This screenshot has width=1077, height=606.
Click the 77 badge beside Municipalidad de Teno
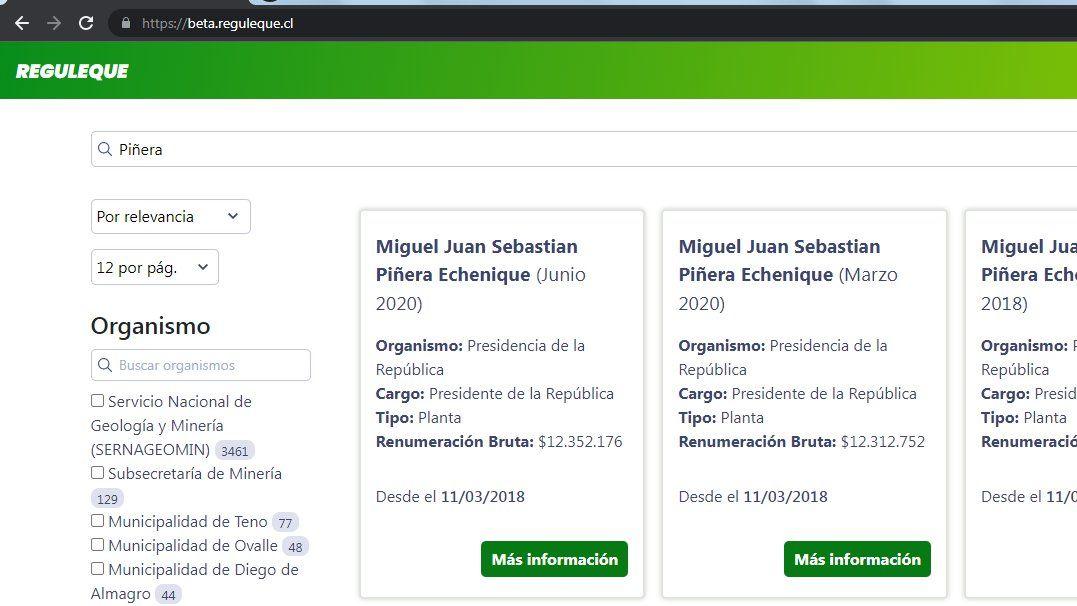[x=285, y=523]
